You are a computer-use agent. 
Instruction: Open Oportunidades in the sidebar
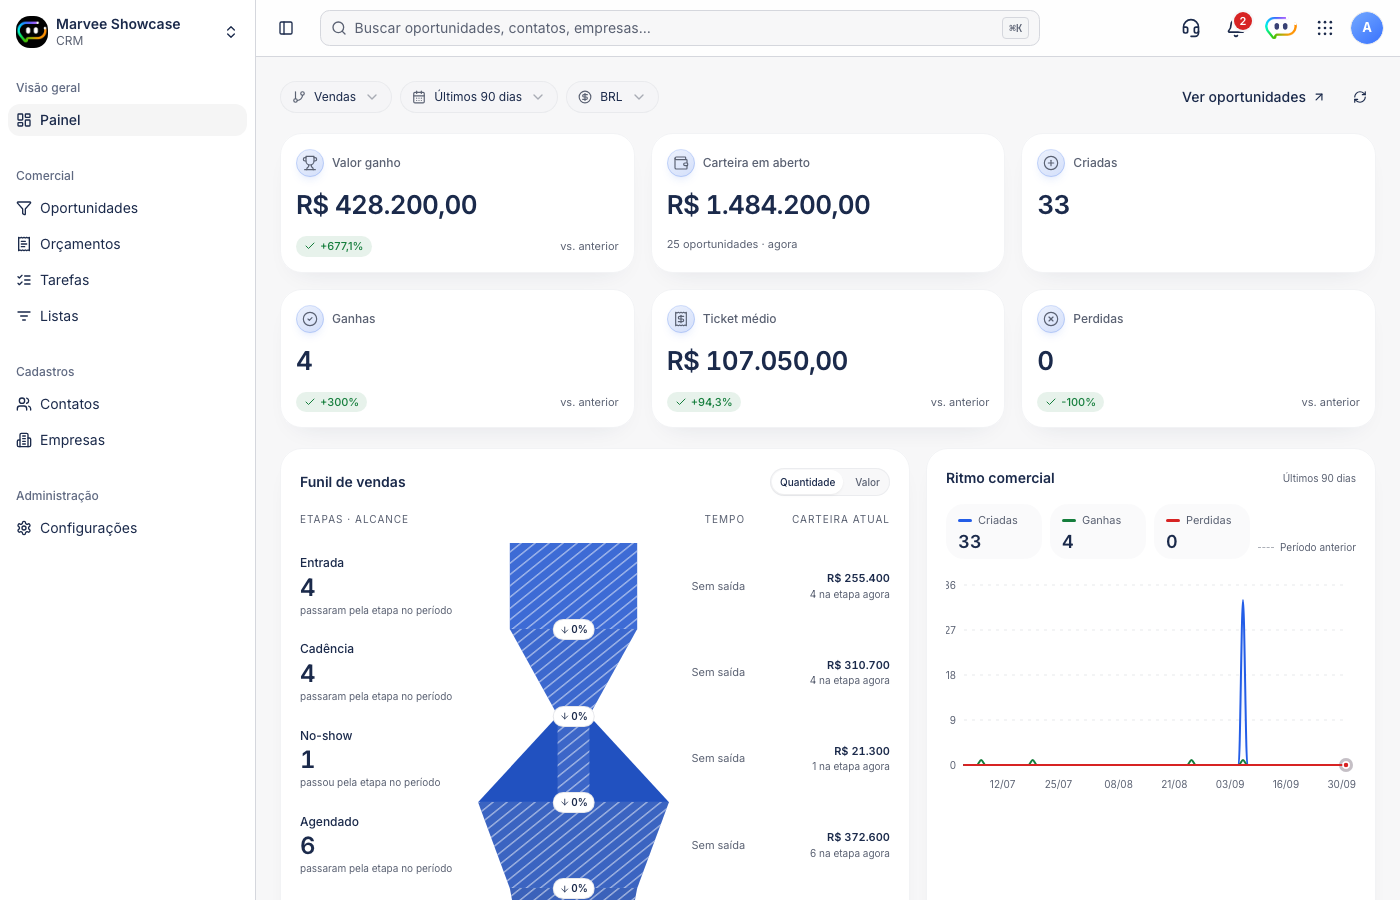tap(127, 208)
